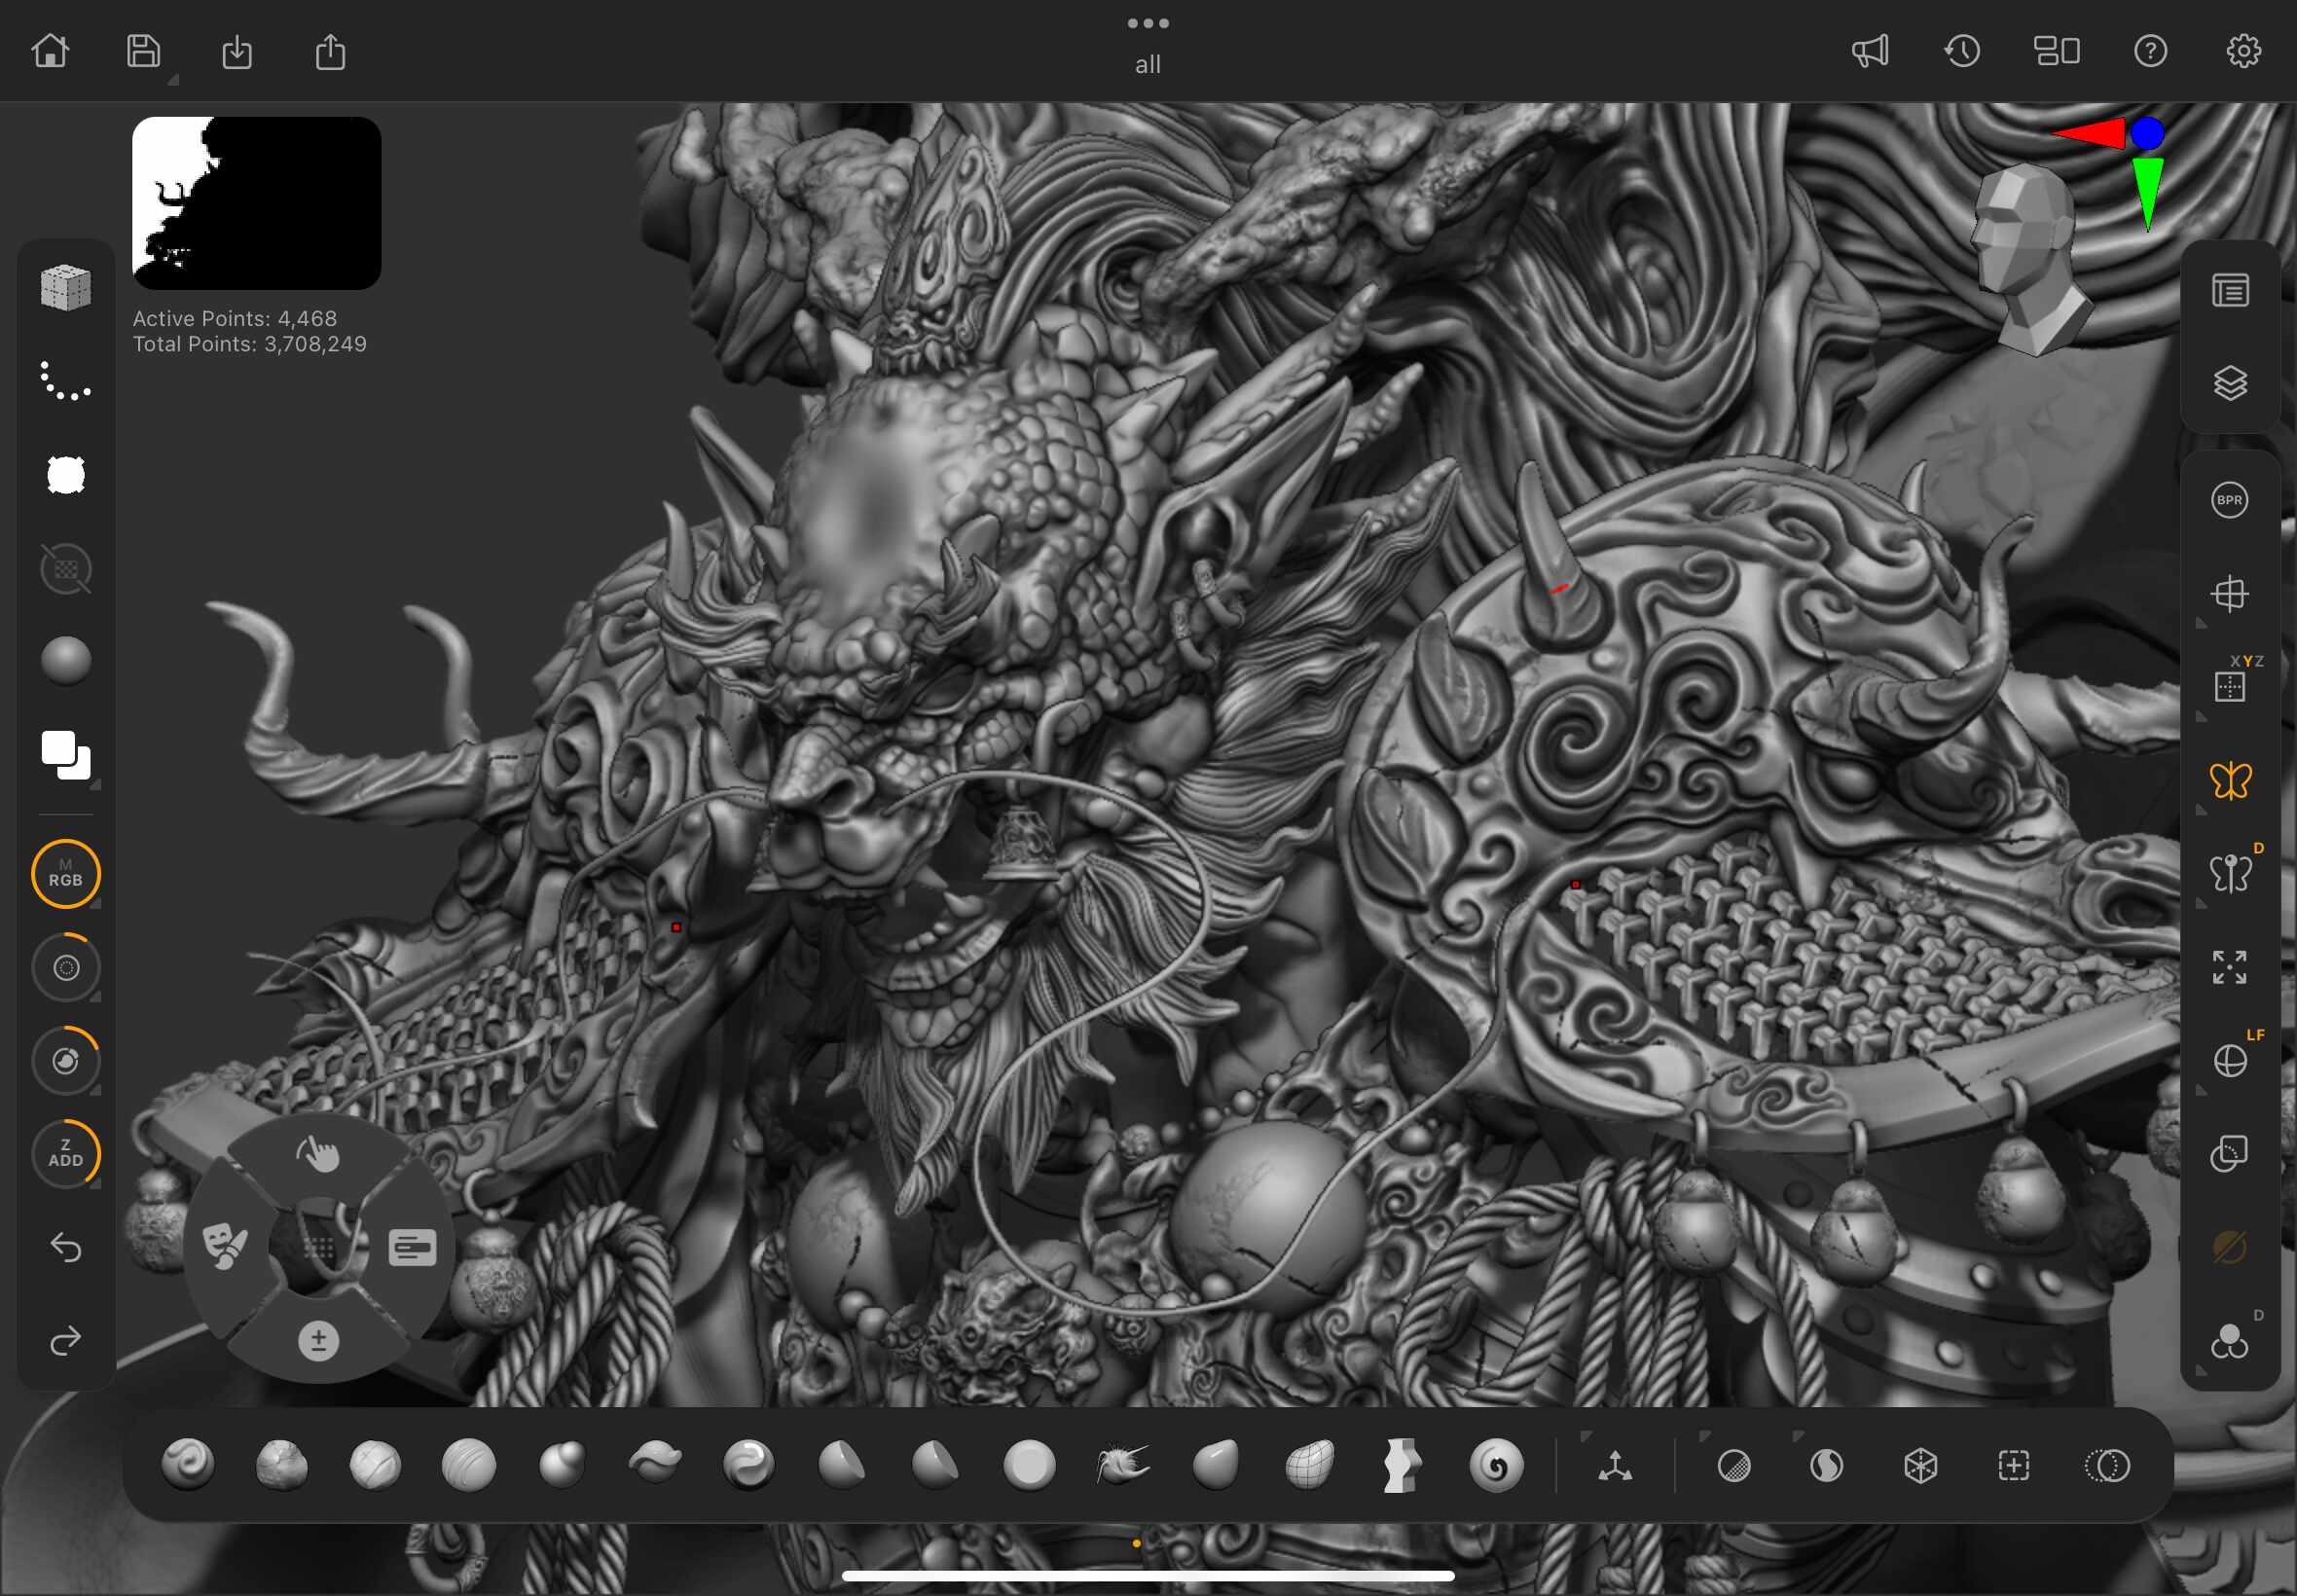Image resolution: width=2297 pixels, height=1596 pixels.
Task: Select the SnakeHook spiky brush in bottom bar
Action: [1122, 1466]
